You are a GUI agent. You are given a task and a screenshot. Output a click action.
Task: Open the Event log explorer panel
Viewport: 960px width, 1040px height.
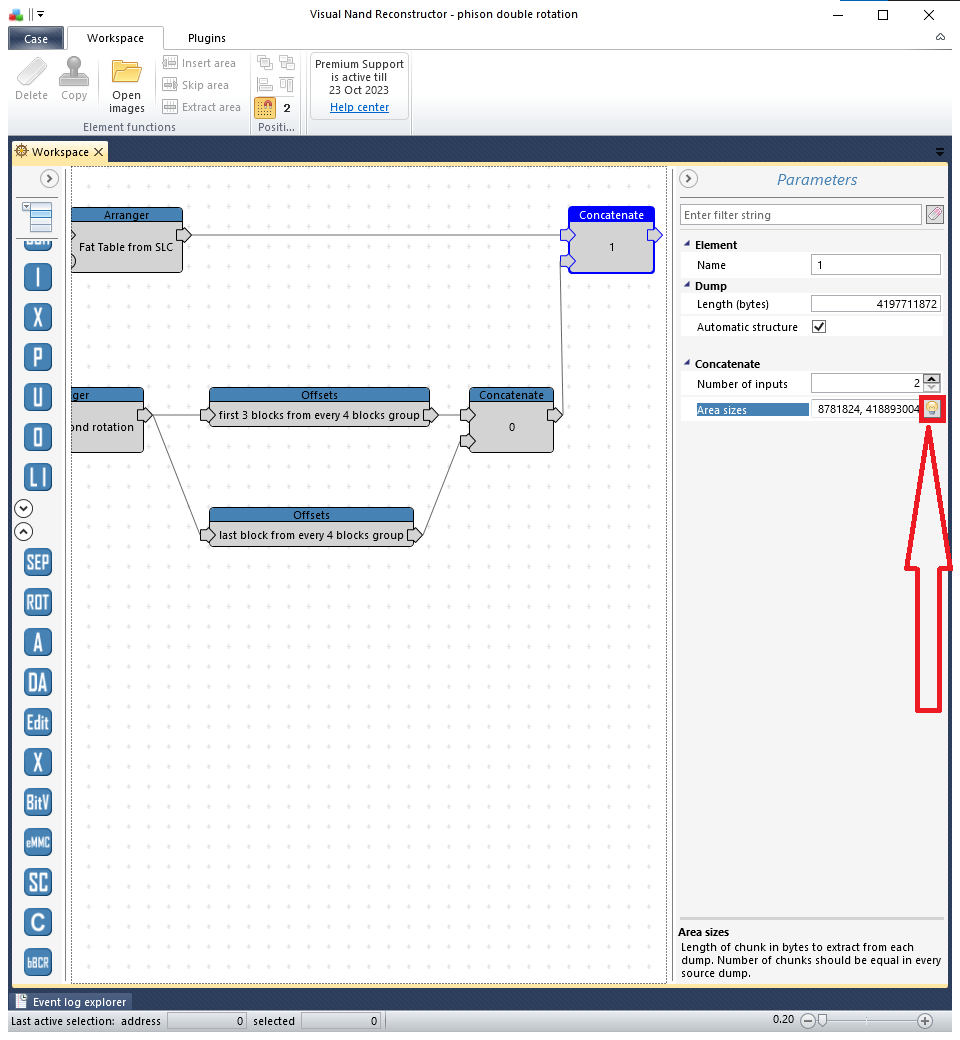click(72, 1002)
